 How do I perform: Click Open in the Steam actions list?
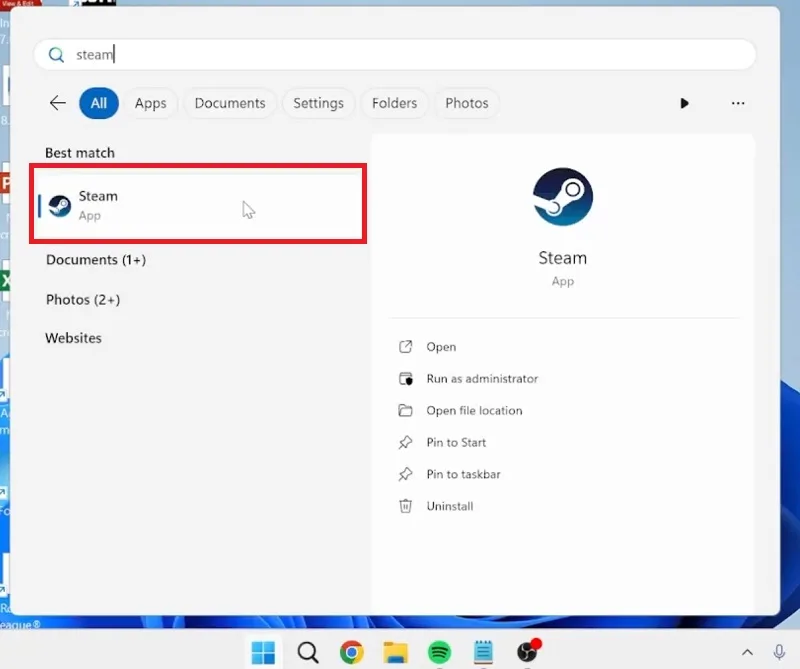[441, 347]
